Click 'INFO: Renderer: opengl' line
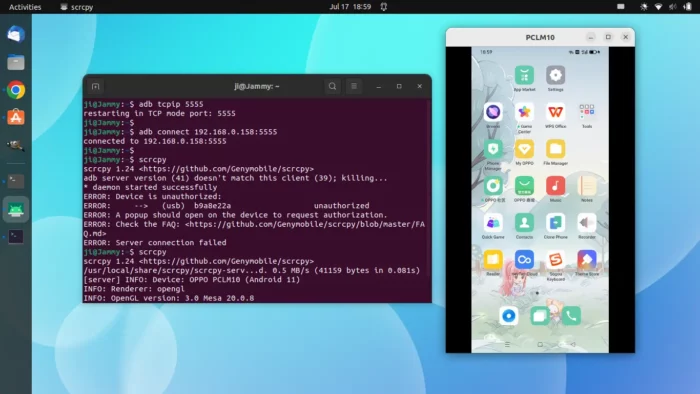Viewport: 700px width, 394px height. pyautogui.click(x=134, y=289)
